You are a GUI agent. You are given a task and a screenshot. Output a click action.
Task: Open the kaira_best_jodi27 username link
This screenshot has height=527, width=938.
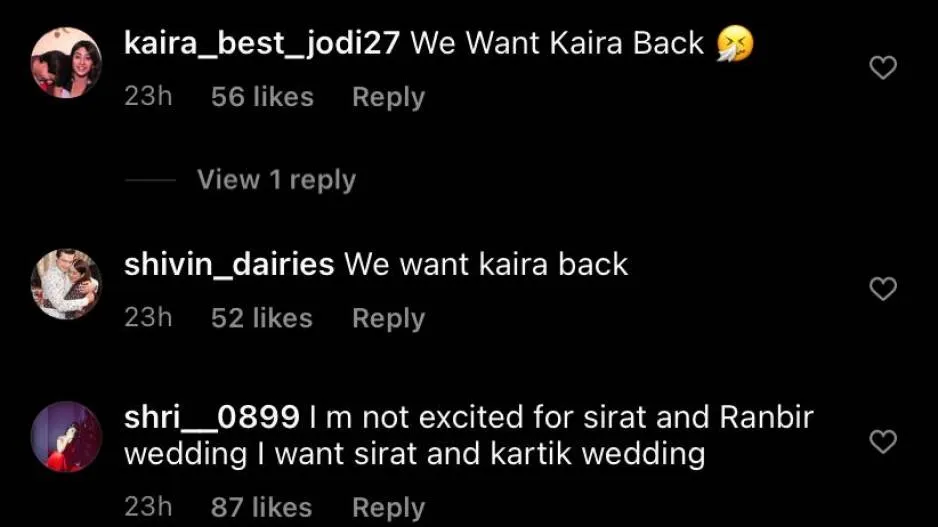262,44
